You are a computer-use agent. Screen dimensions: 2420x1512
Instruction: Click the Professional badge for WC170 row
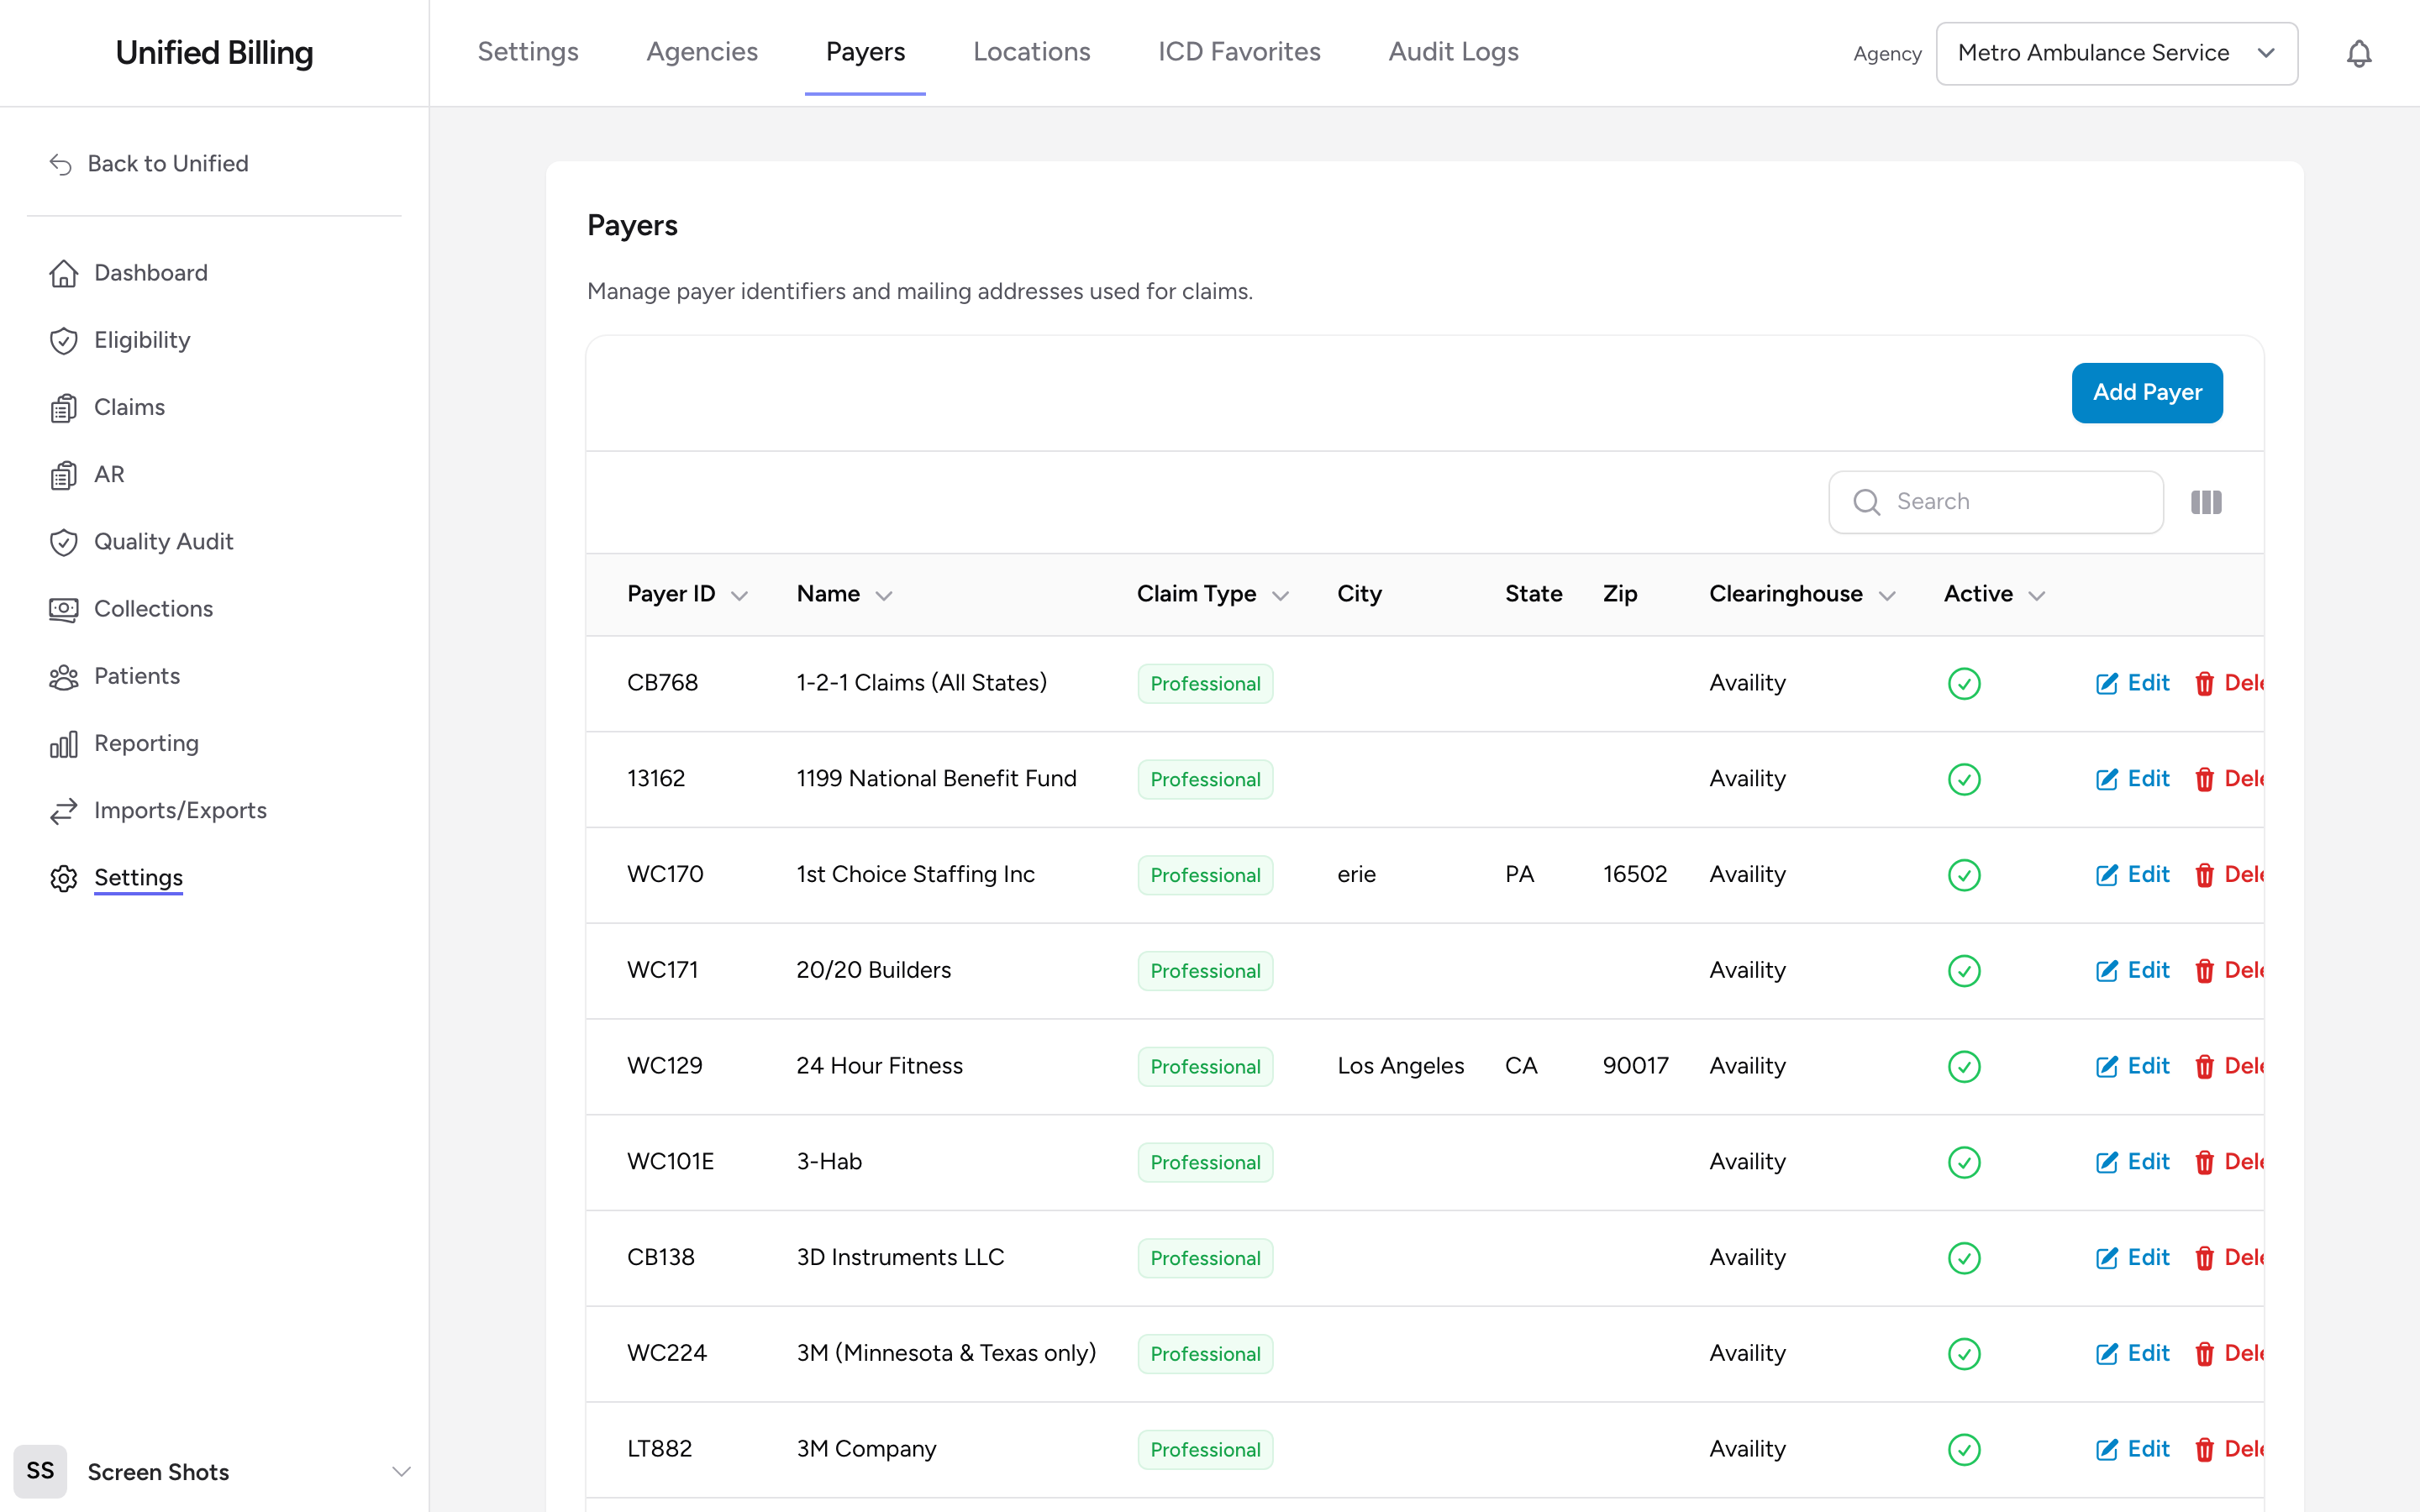click(x=1205, y=875)
